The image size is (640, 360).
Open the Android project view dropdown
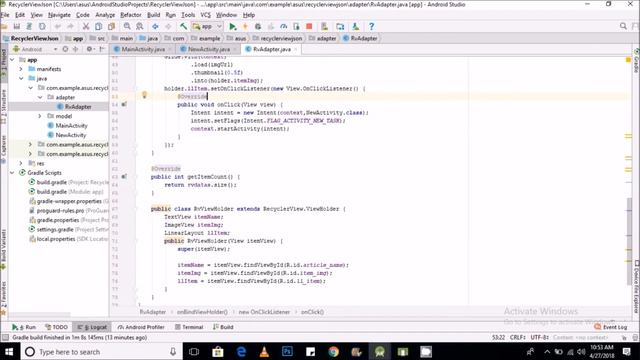35,49
